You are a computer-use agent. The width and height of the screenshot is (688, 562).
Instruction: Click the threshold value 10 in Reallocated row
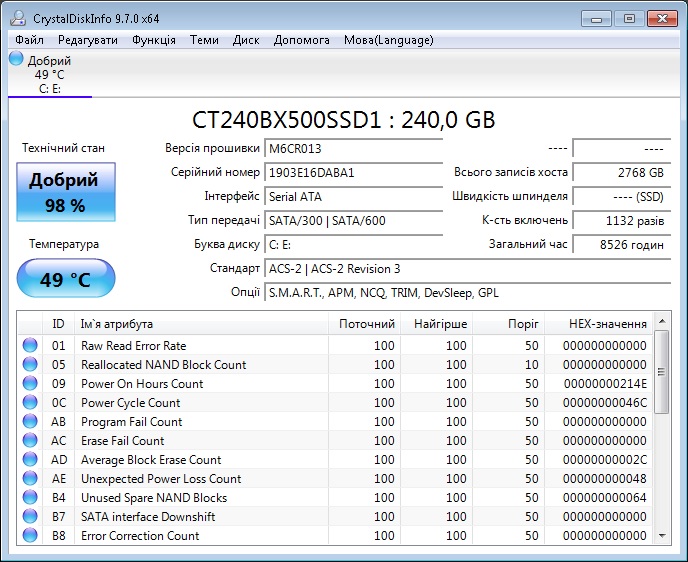[x=531, y=365]
